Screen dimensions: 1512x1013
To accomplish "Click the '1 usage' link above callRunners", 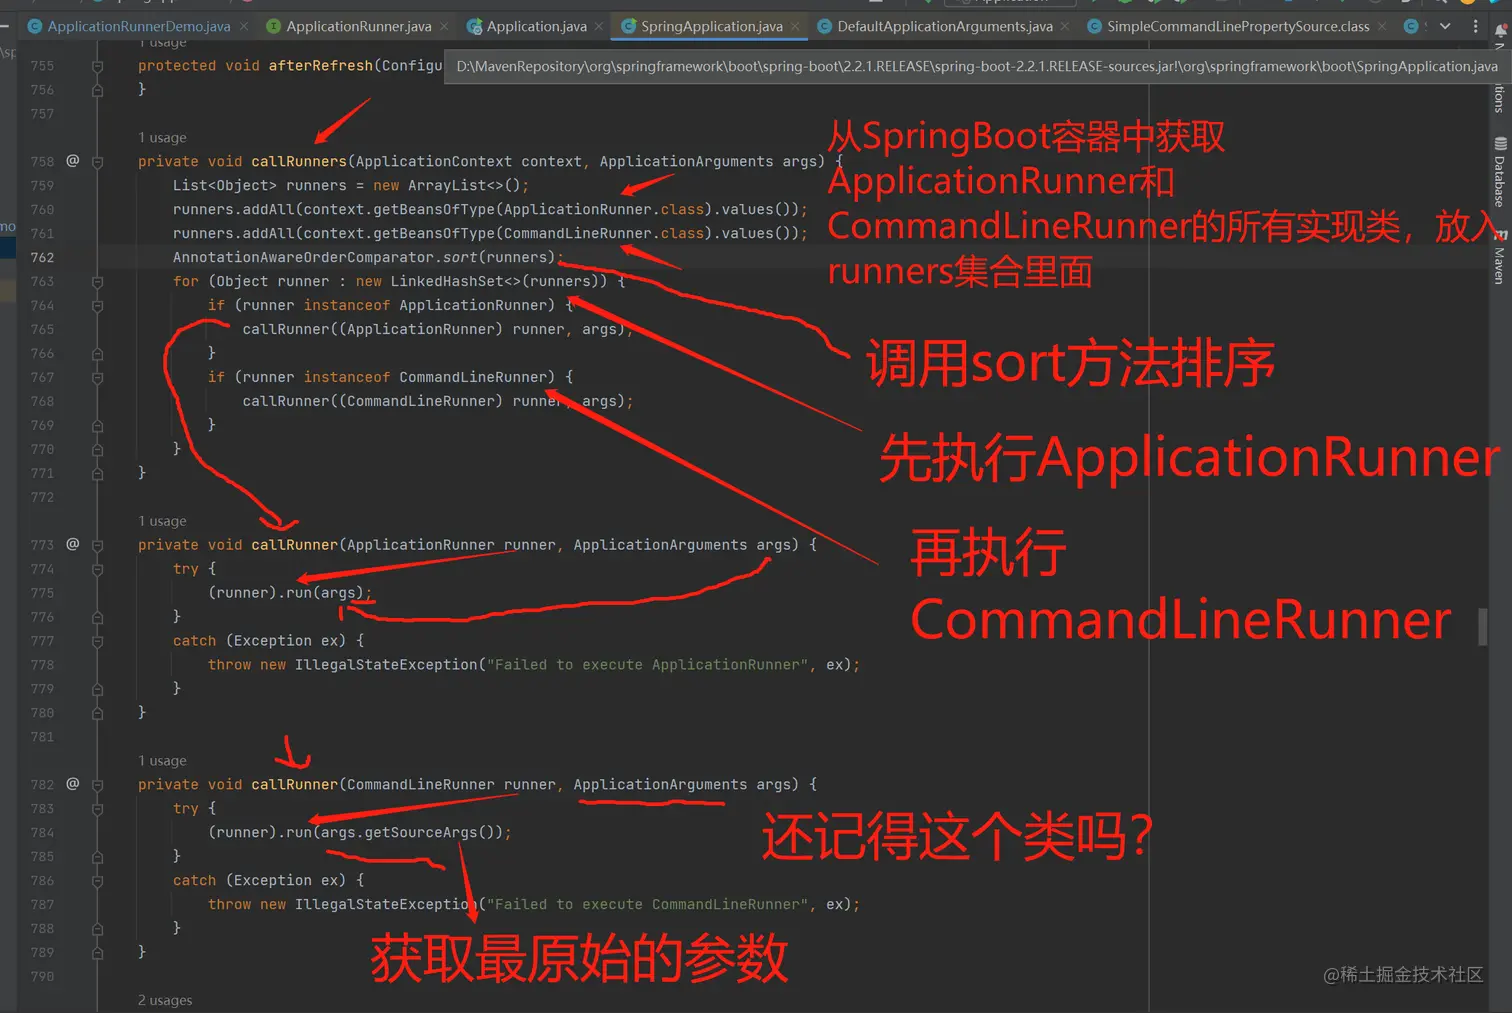I will 161,137.
